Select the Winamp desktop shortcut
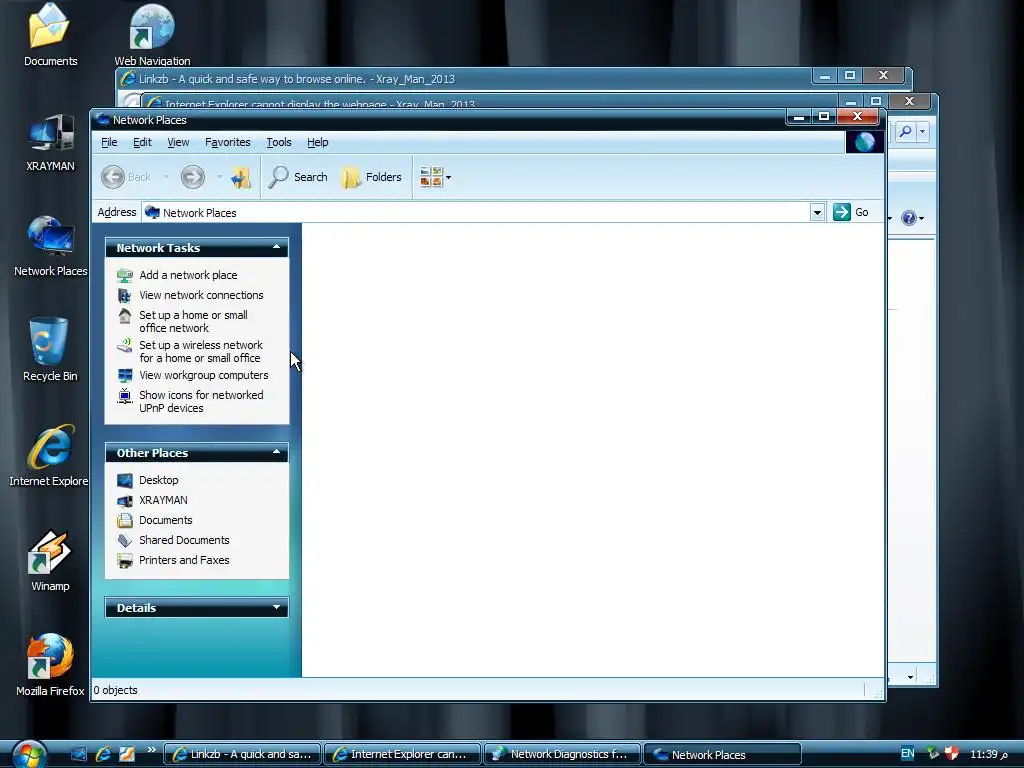1024x768 pixels. pyautogui.click(x=50, y=560)
